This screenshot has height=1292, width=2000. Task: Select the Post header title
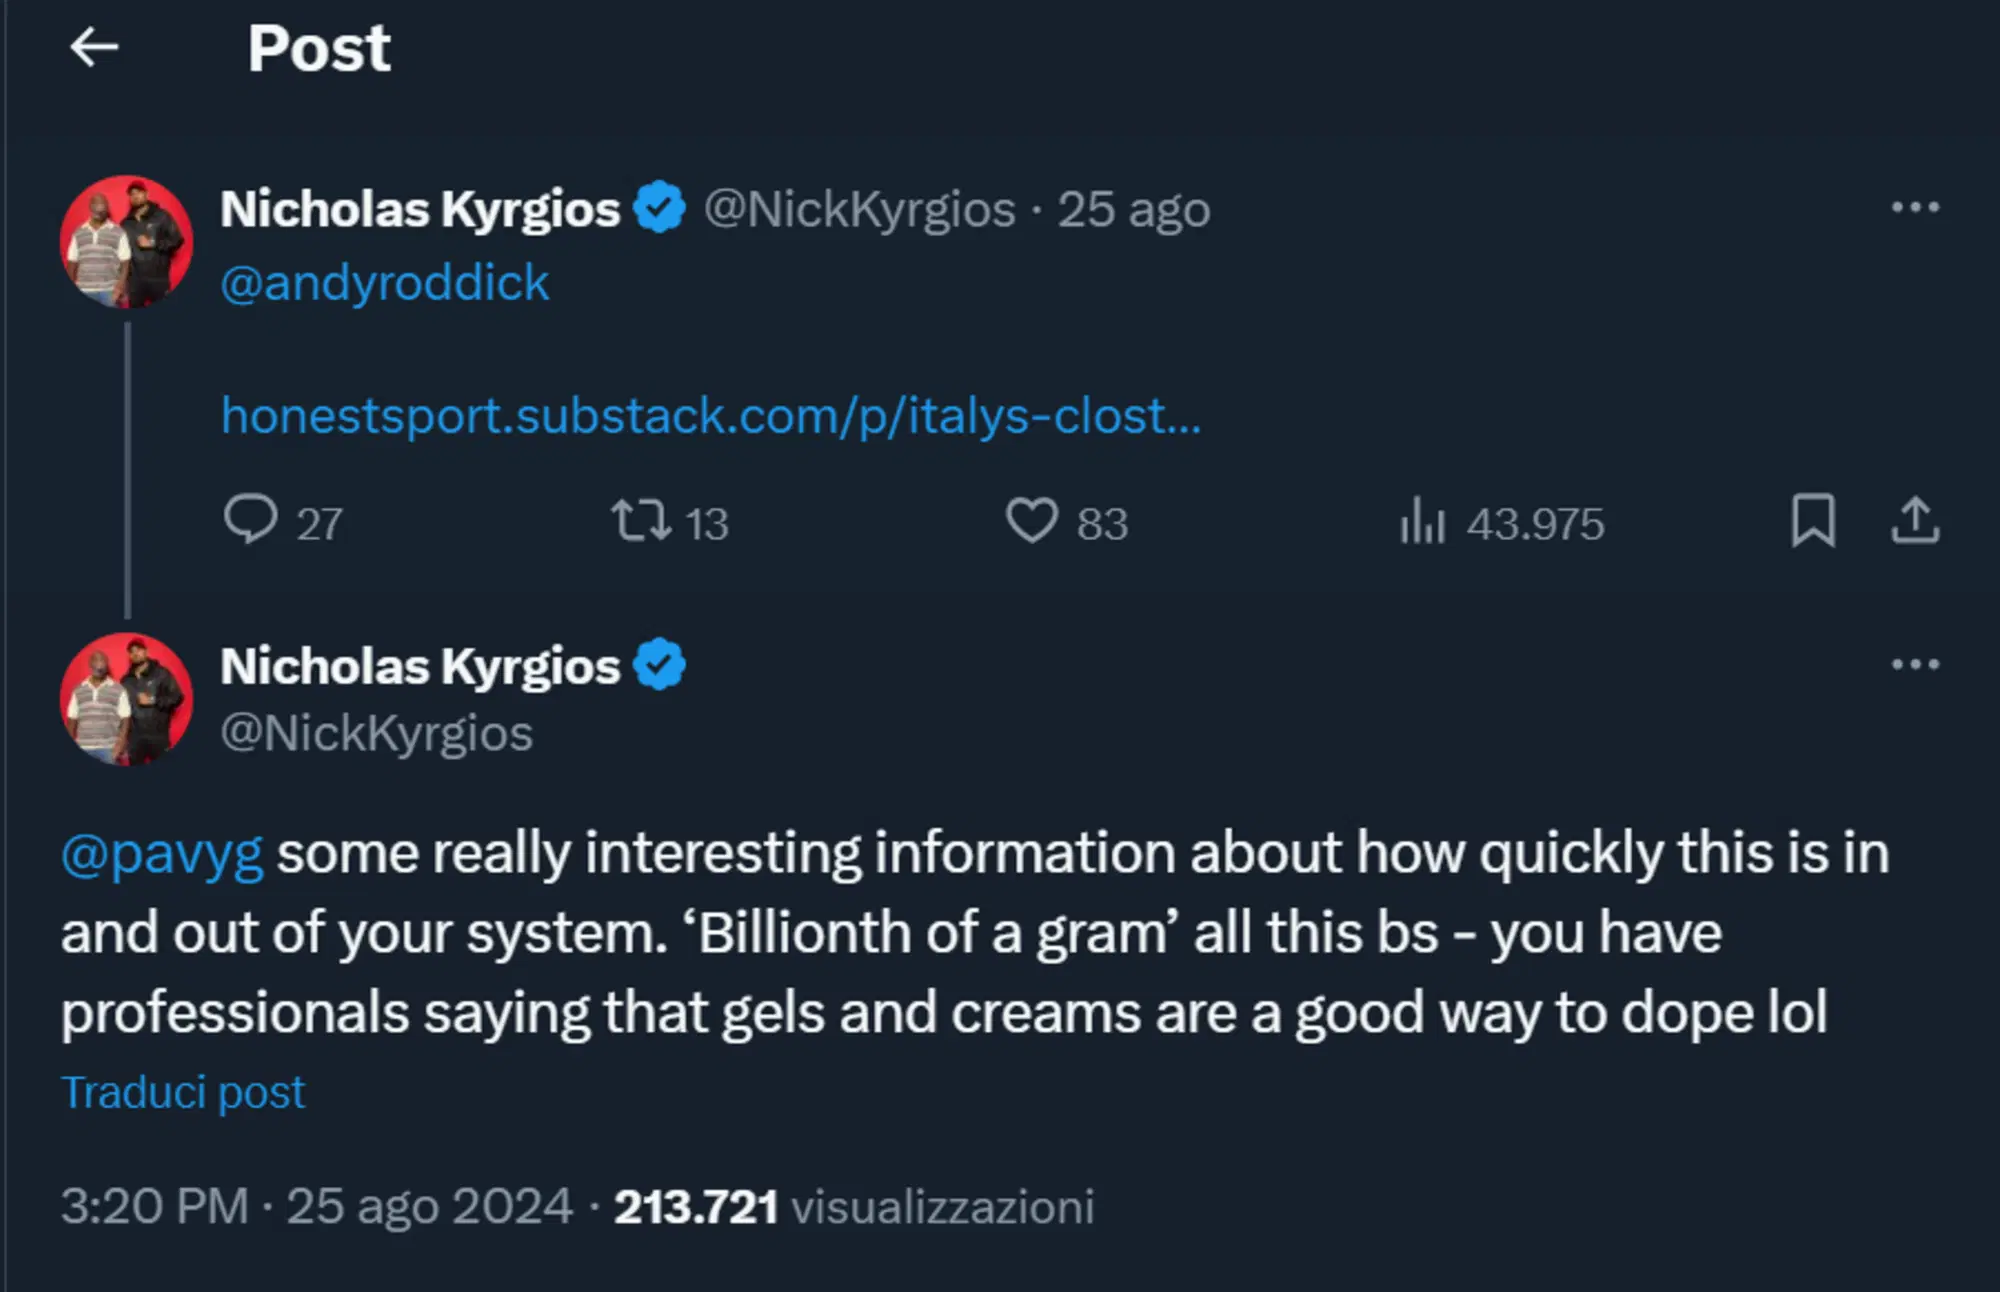(318, 47)
